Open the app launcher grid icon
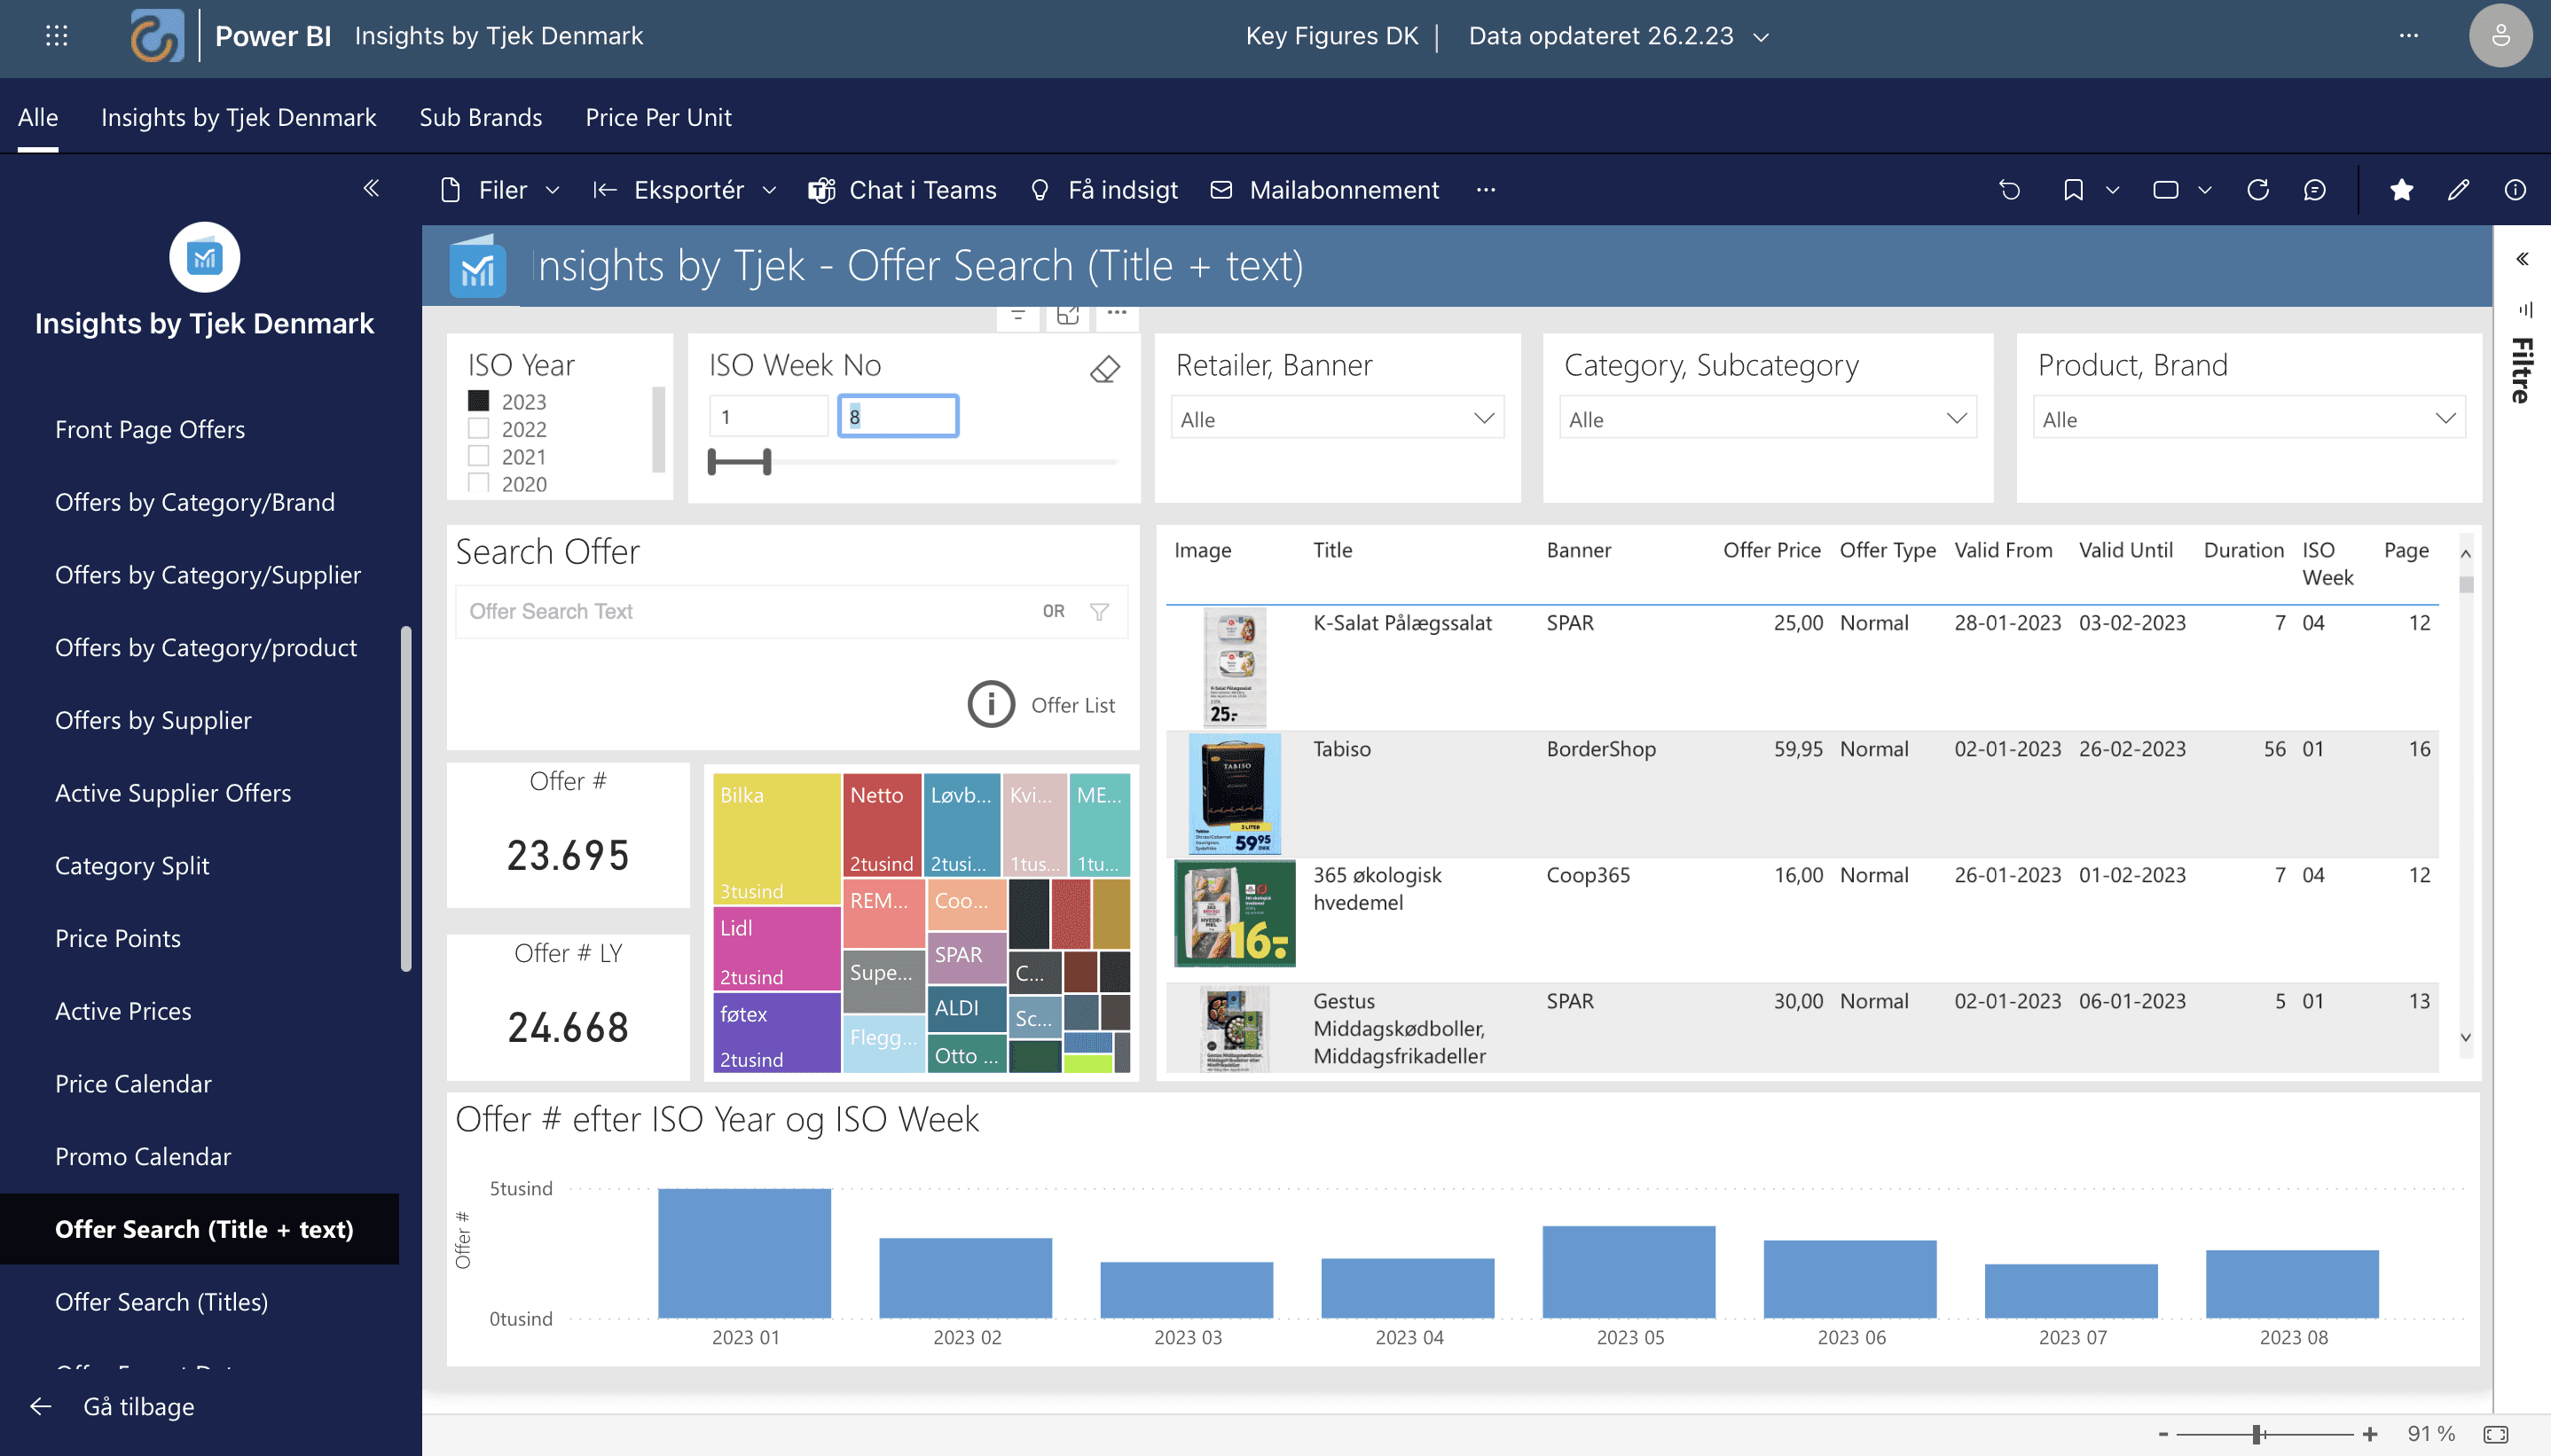The height and width of the screenshot is (1456, 2551). 57,36
